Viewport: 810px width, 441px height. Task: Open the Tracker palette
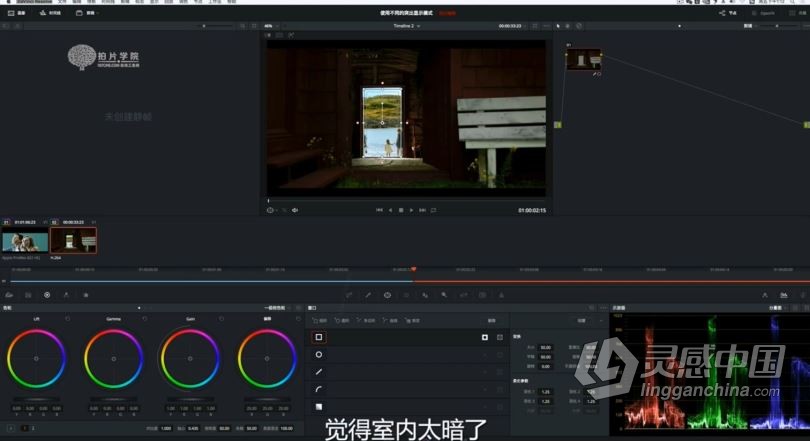click(x=406, y=295)
